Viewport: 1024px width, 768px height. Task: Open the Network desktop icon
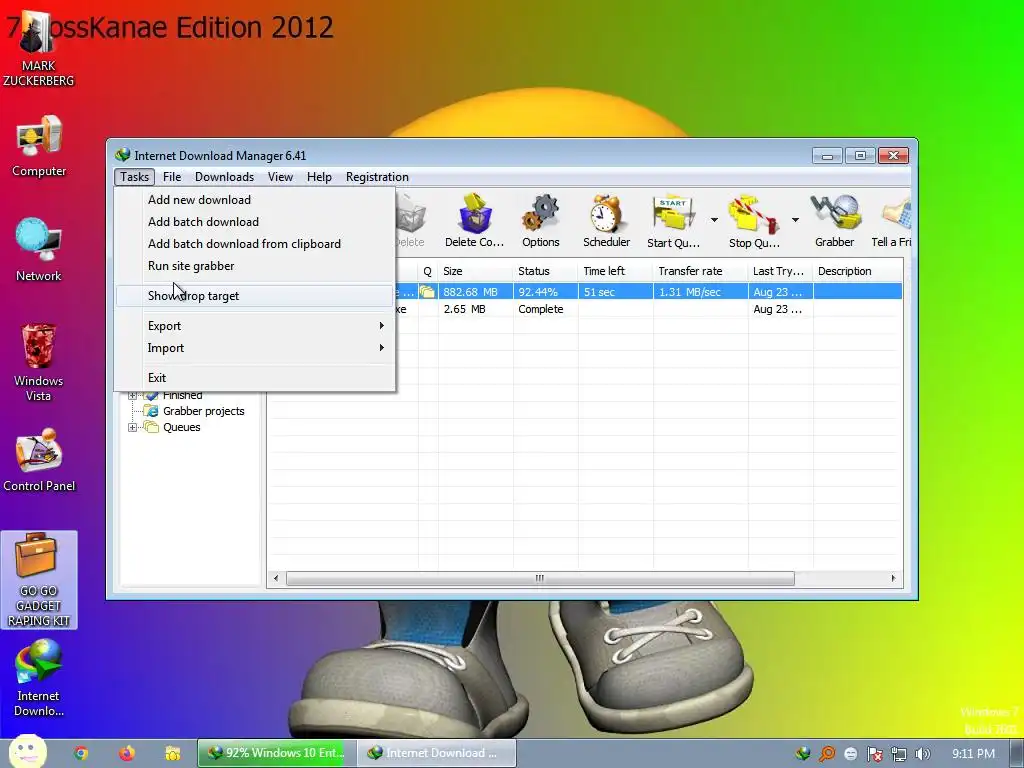39,250
